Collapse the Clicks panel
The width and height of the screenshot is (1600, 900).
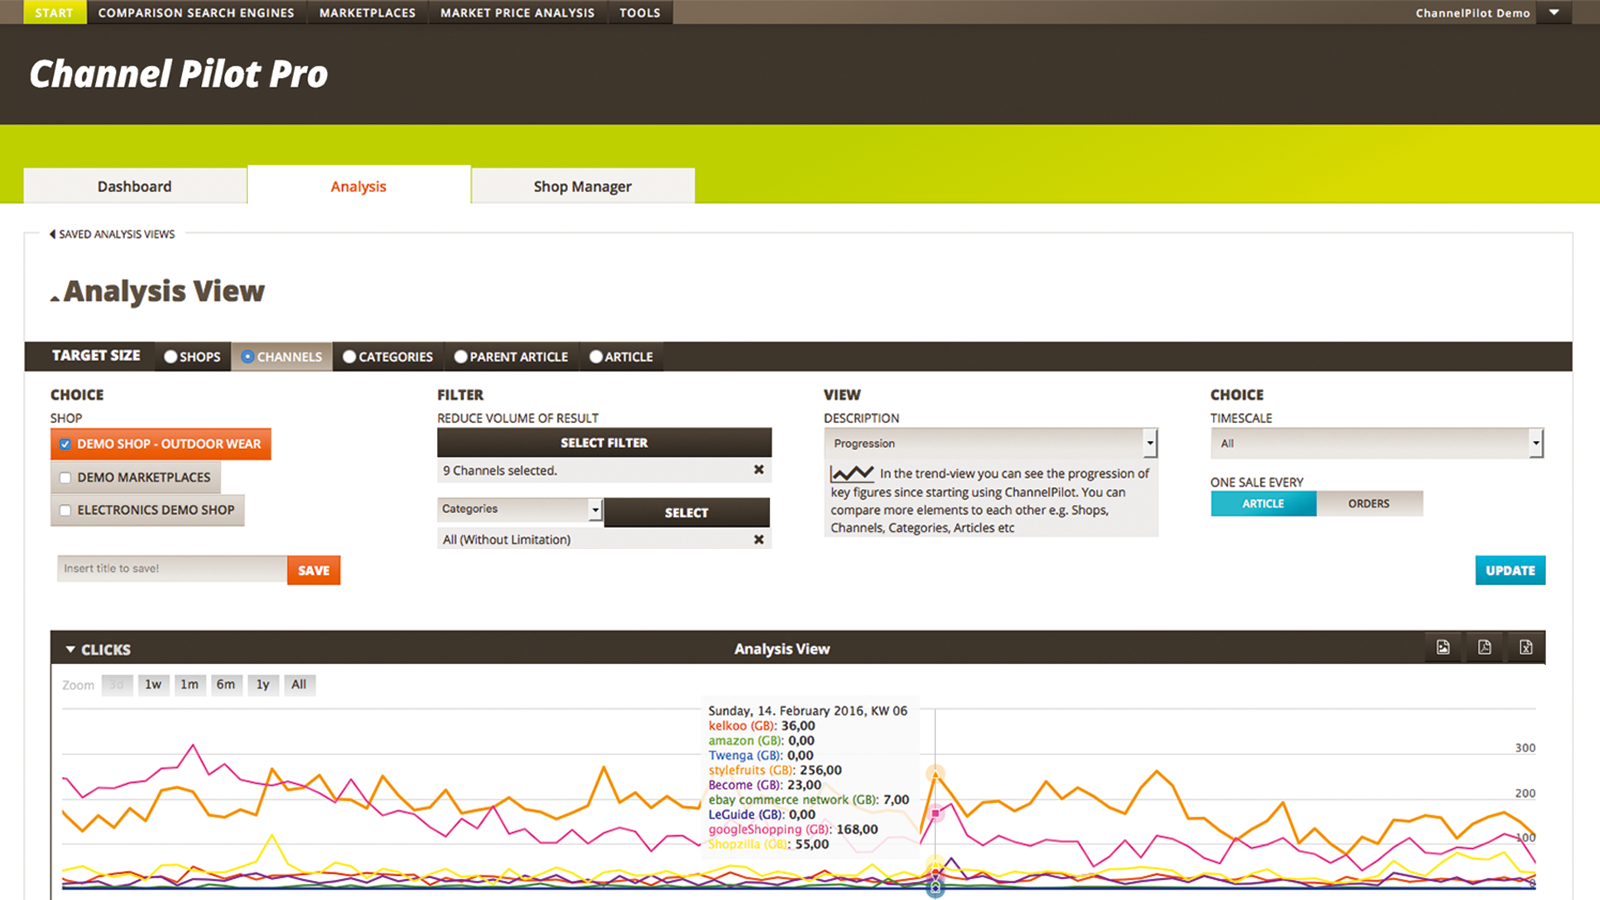(69, 649)
